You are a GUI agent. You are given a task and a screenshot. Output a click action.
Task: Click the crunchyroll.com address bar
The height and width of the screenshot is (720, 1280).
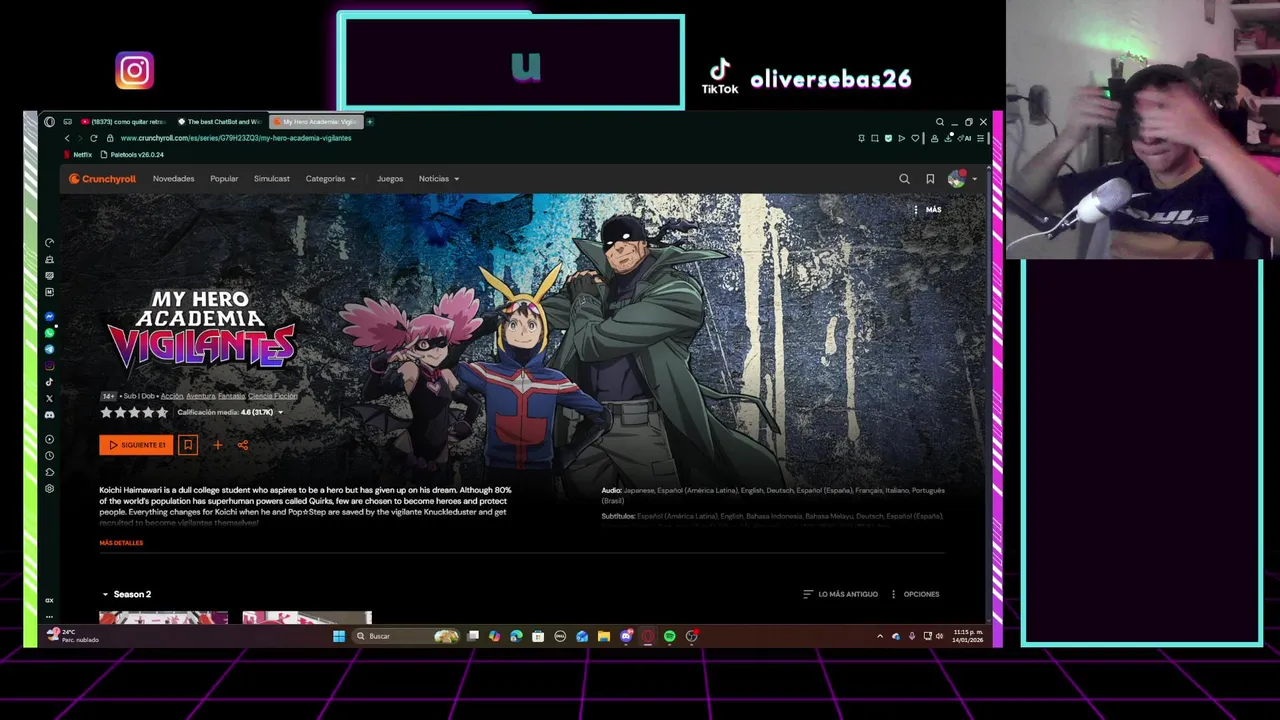[x=236, y=138]
